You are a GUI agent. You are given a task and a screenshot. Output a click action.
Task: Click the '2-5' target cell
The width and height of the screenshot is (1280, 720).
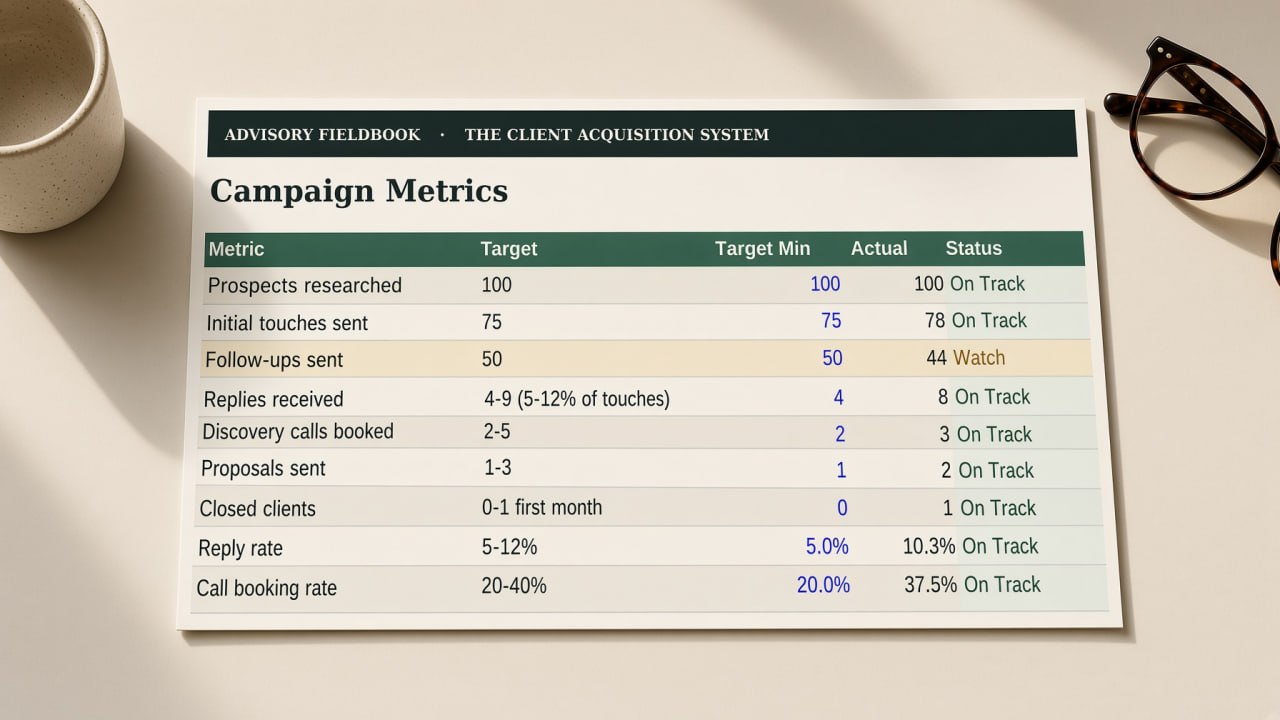(x=498, y=432)
